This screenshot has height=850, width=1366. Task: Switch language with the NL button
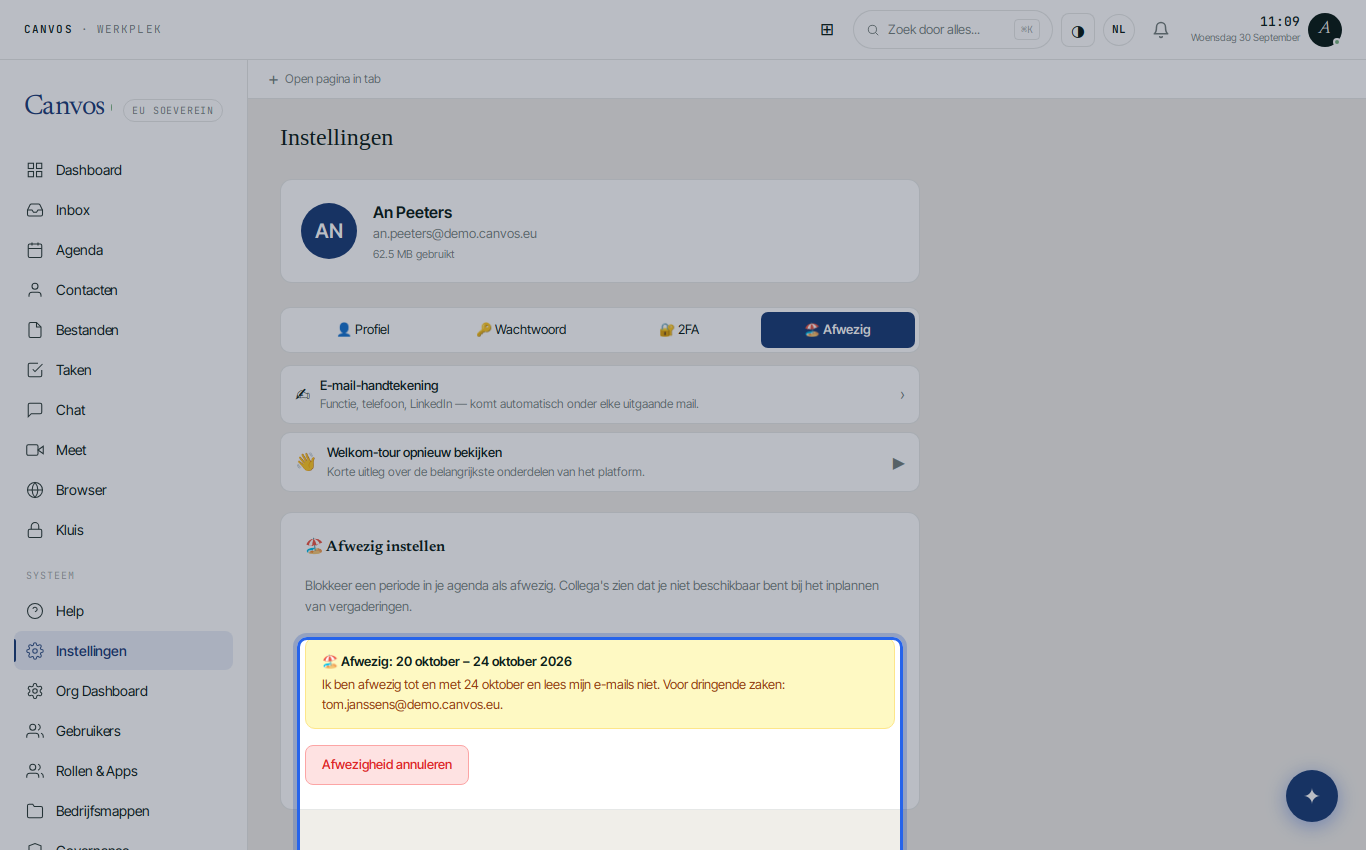pyautogui.click(x=1119, y=30)
